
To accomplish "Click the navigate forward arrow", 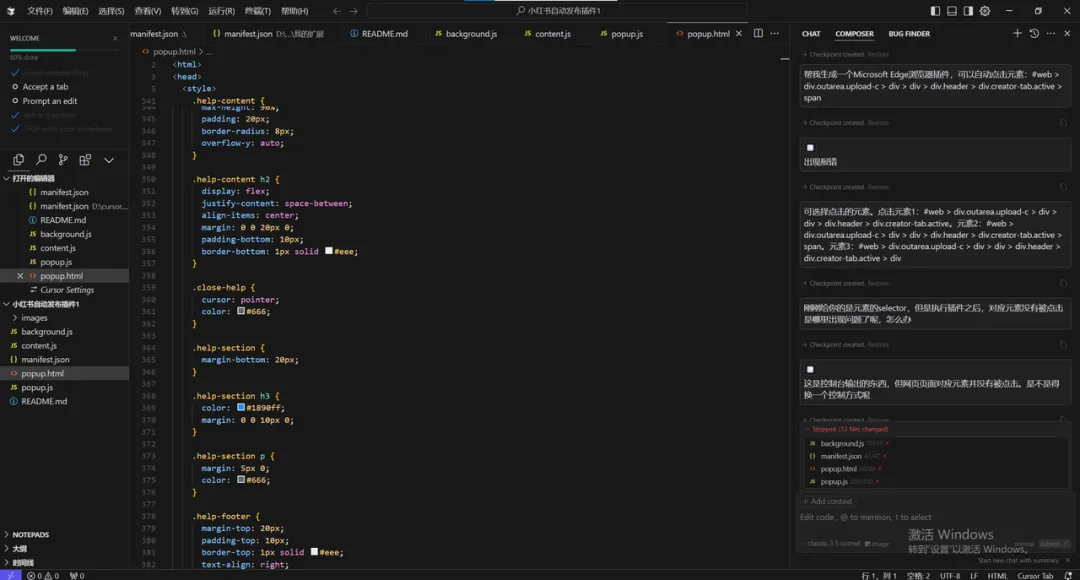I will [353, 11].
